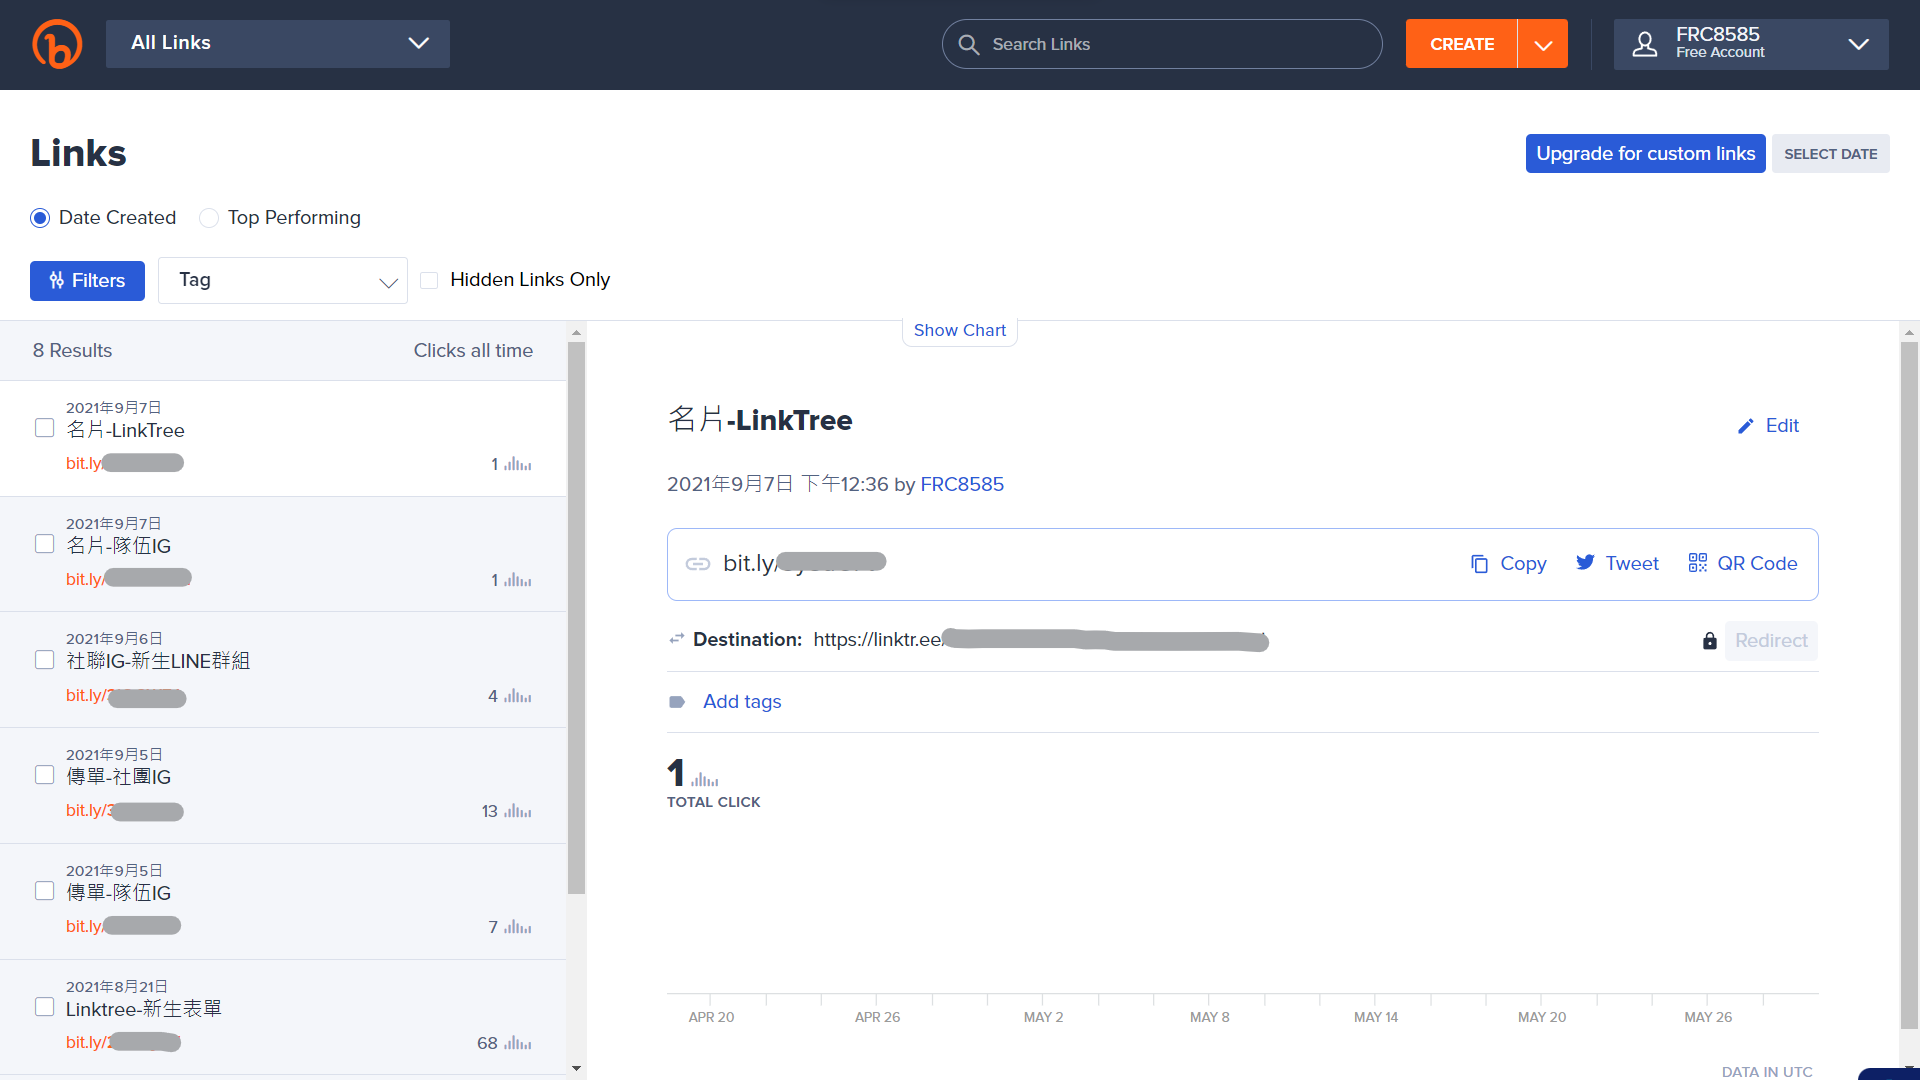
Task: Open the FRC8585 author link
Action: coord(962,485)
